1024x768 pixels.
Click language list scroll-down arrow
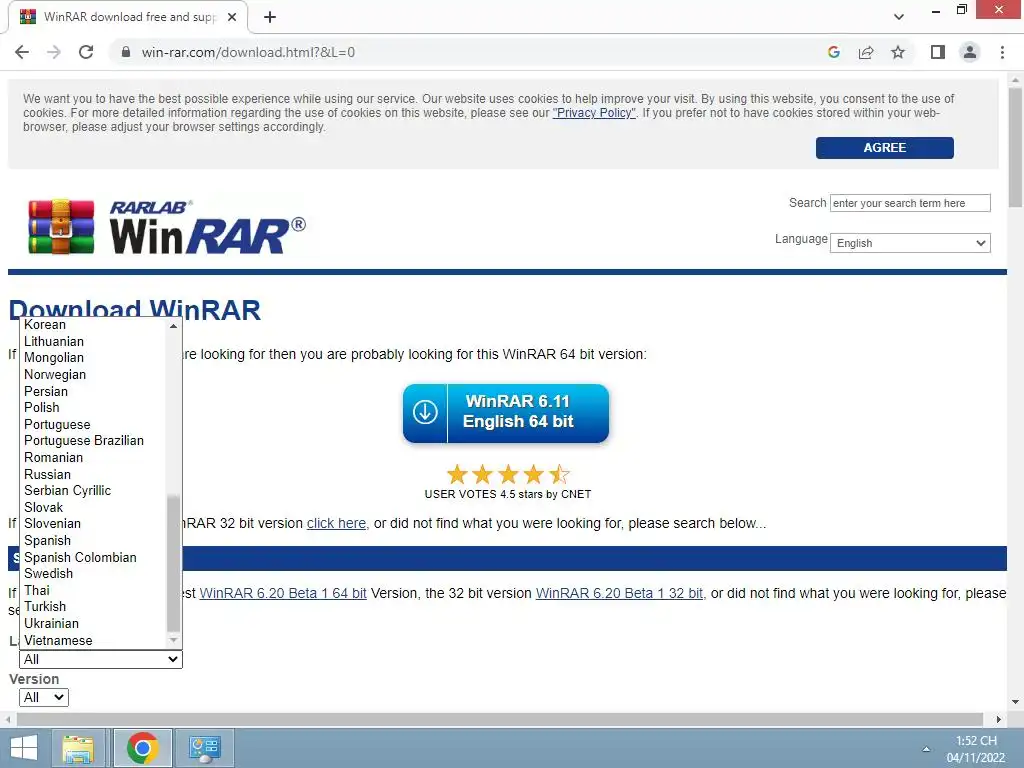tap(174, 640)
